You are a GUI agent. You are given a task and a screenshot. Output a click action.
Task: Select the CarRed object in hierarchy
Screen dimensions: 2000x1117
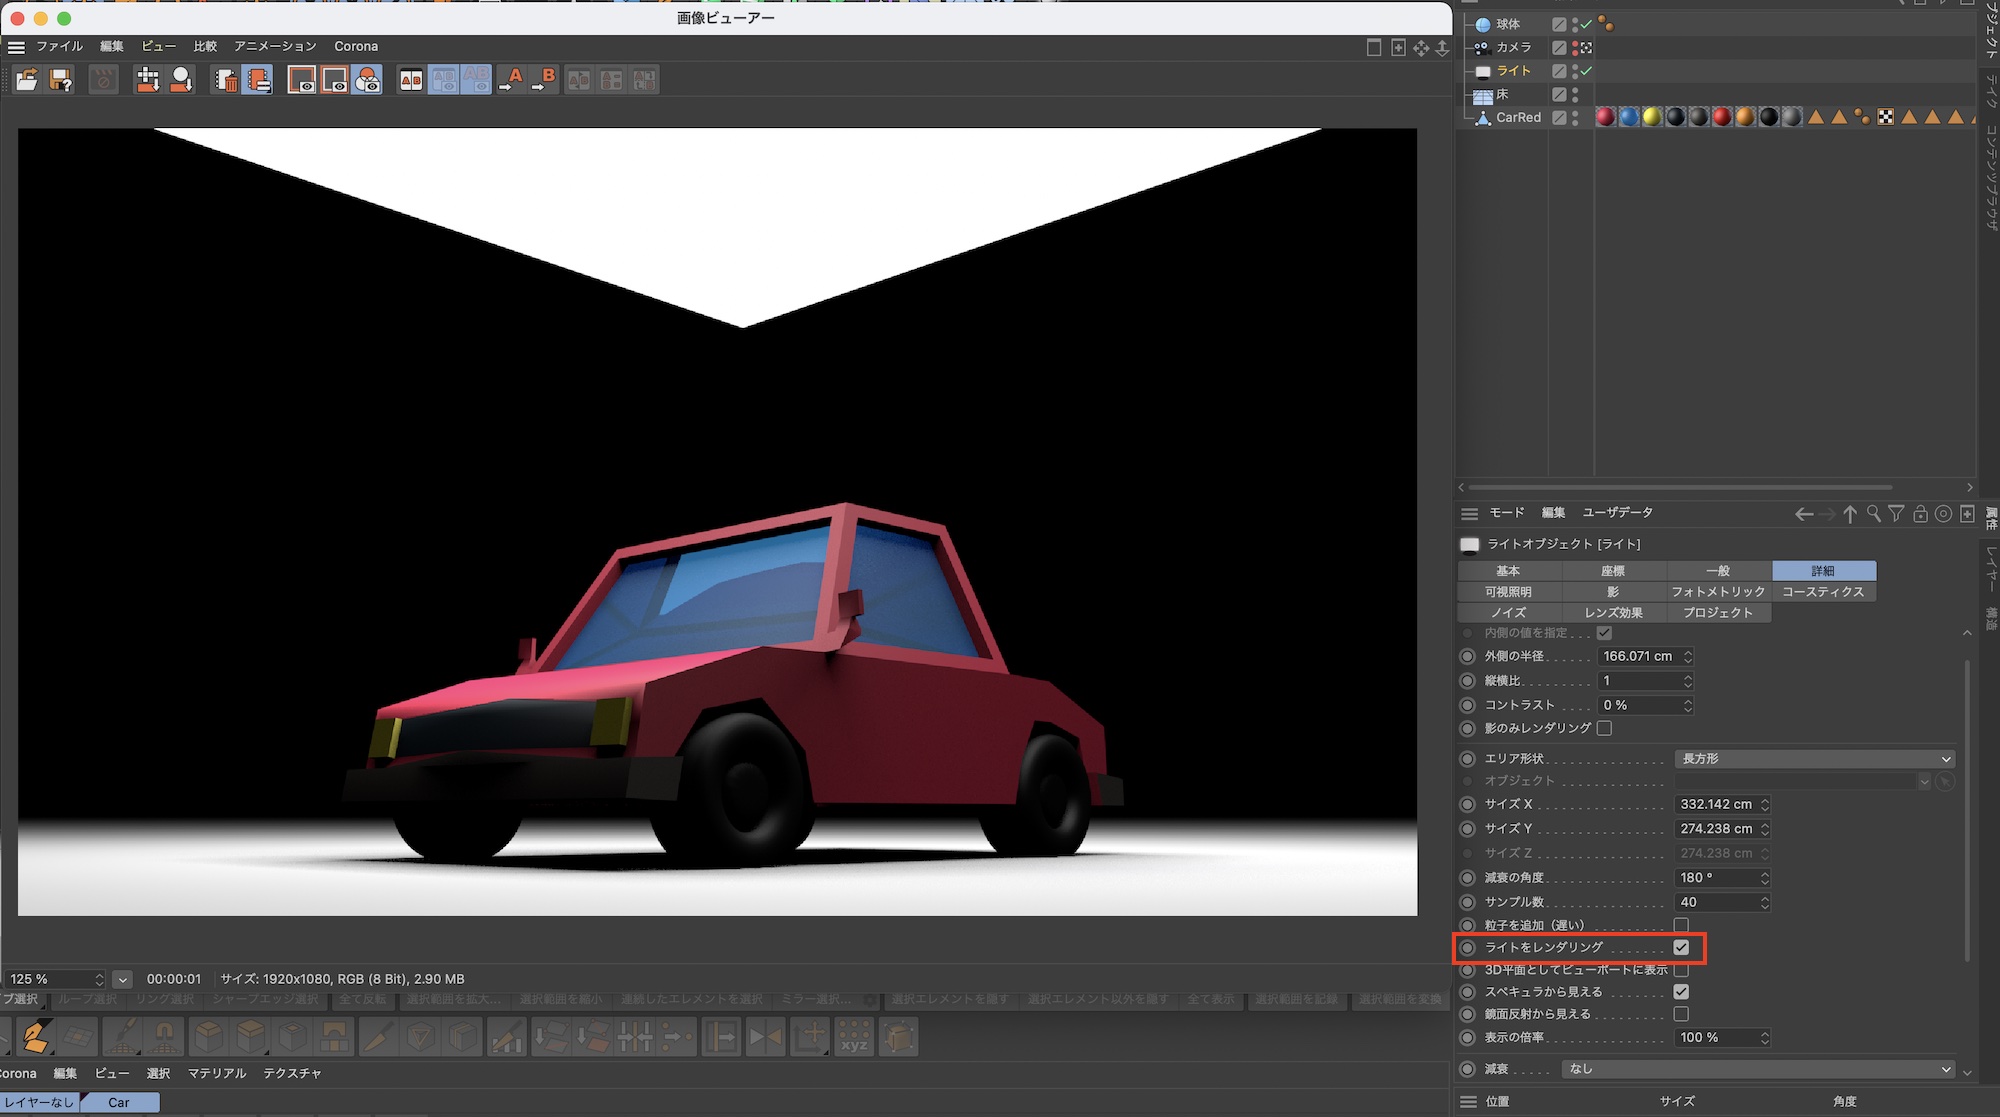[x=1518, y=117]
